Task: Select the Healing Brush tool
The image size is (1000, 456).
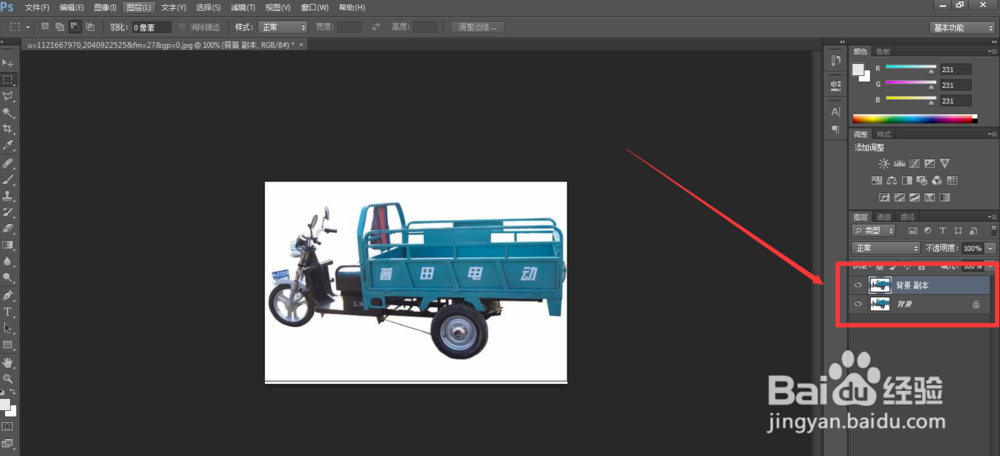Action: (8, 163)
